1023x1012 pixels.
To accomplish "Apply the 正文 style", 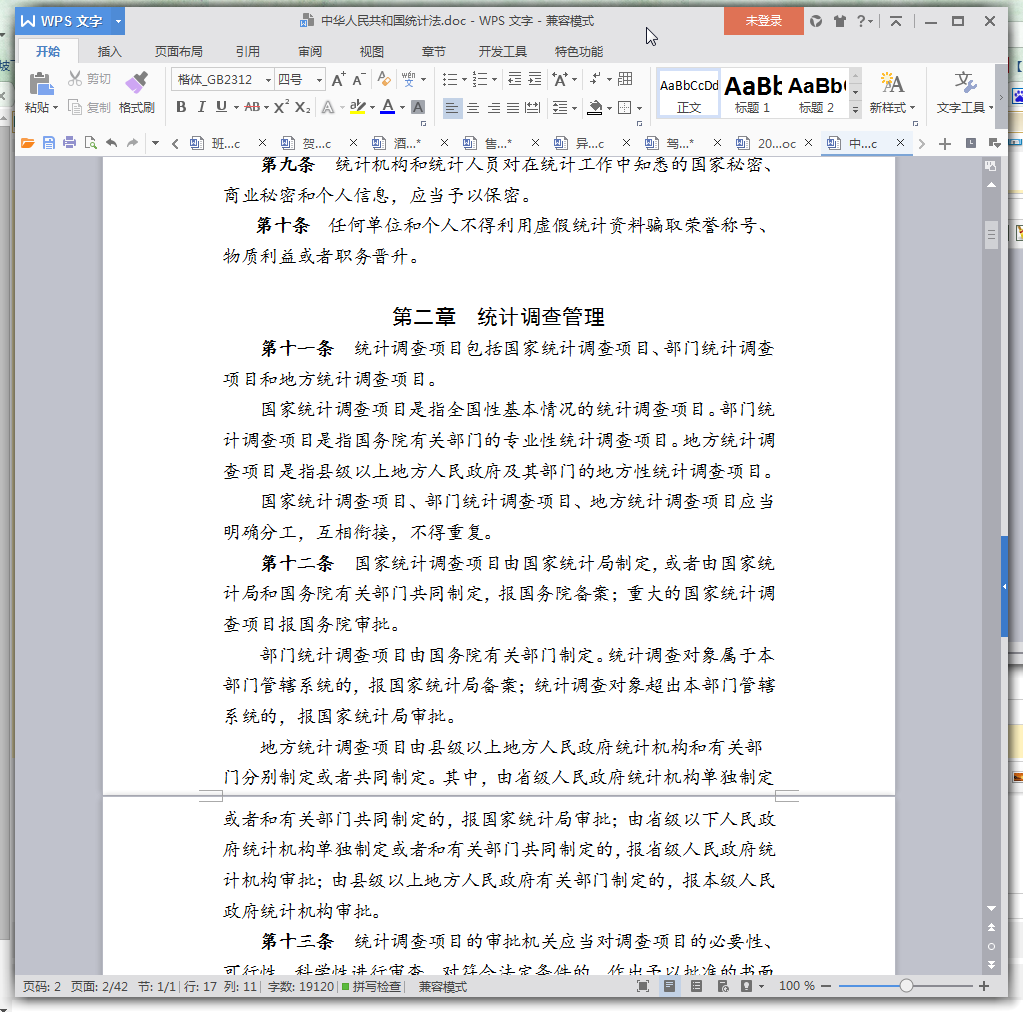I will click(689, 93).
